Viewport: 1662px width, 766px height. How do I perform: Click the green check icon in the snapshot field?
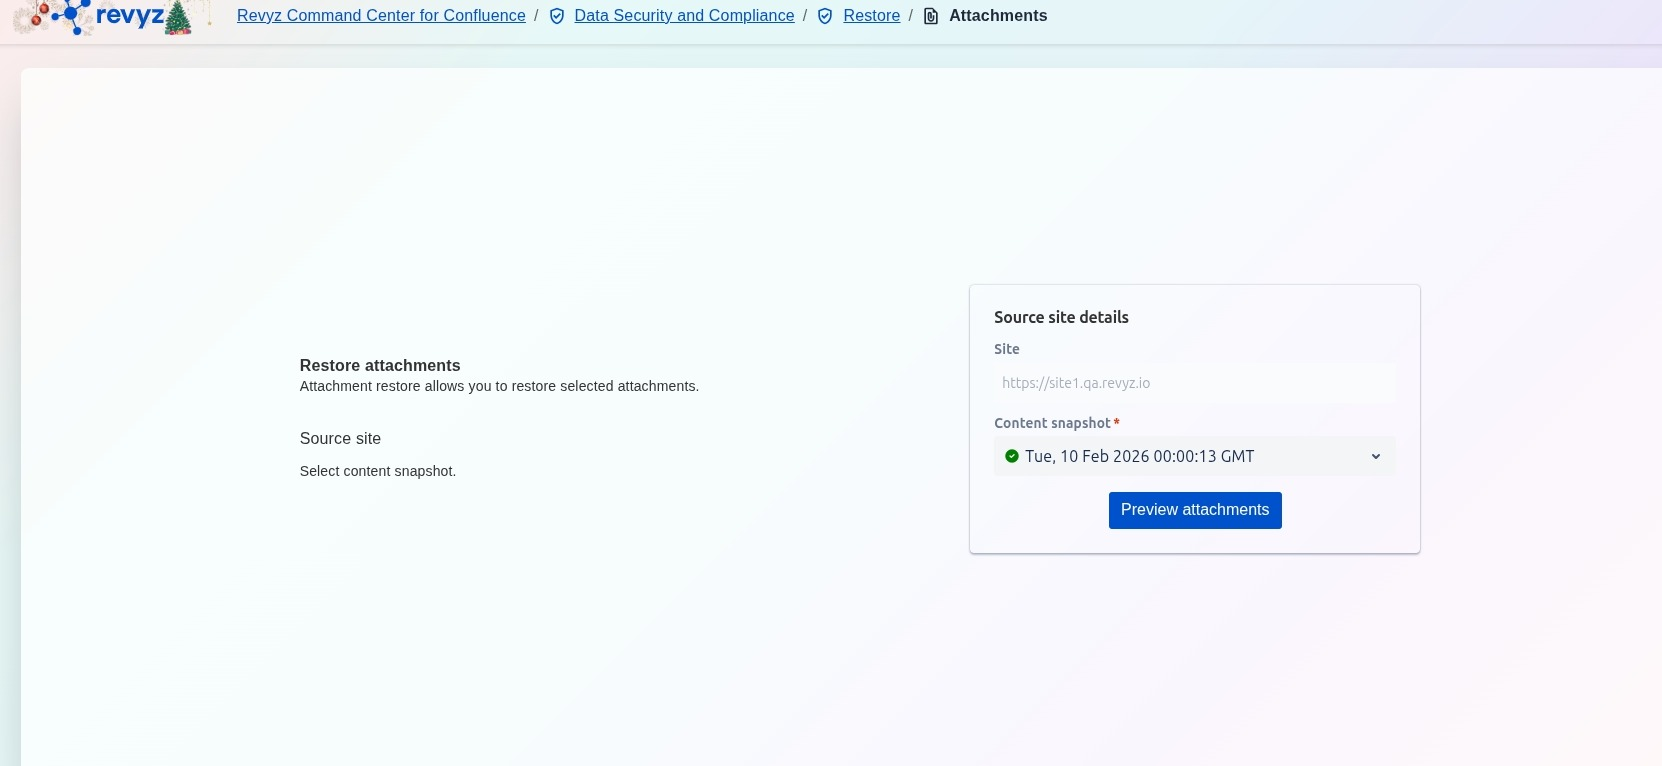click(1012, 456)
